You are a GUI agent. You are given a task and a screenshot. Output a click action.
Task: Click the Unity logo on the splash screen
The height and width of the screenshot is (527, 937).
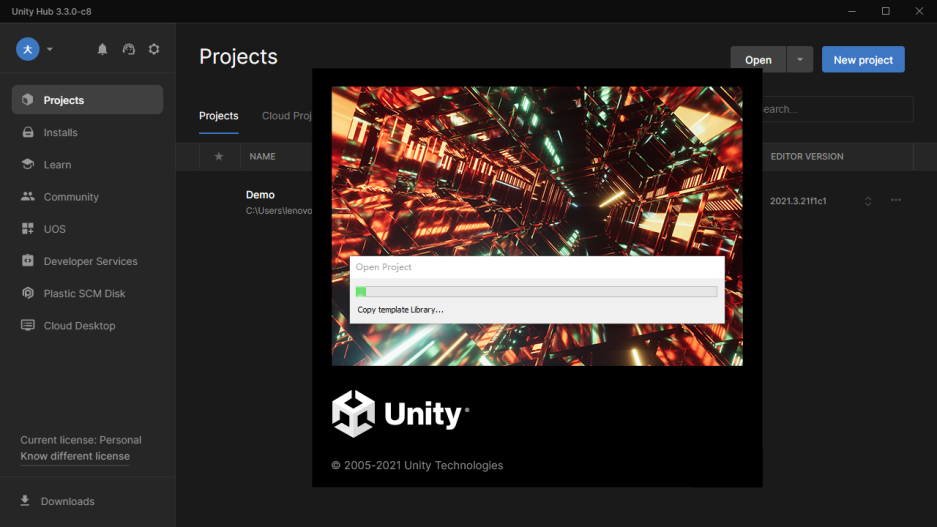(400, 414)
